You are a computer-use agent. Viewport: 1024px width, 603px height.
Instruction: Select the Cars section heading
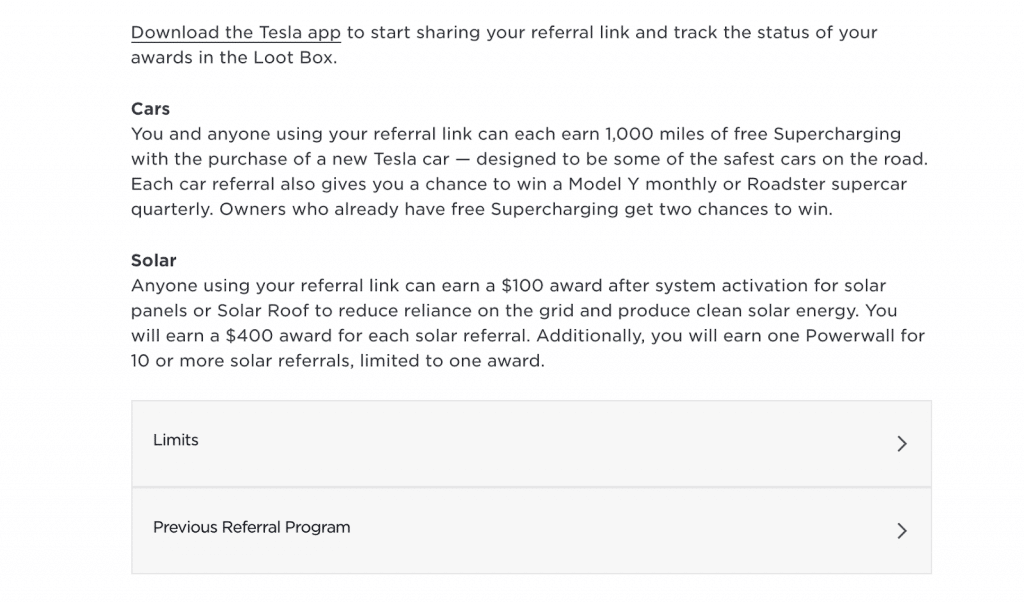click(150, 108)
